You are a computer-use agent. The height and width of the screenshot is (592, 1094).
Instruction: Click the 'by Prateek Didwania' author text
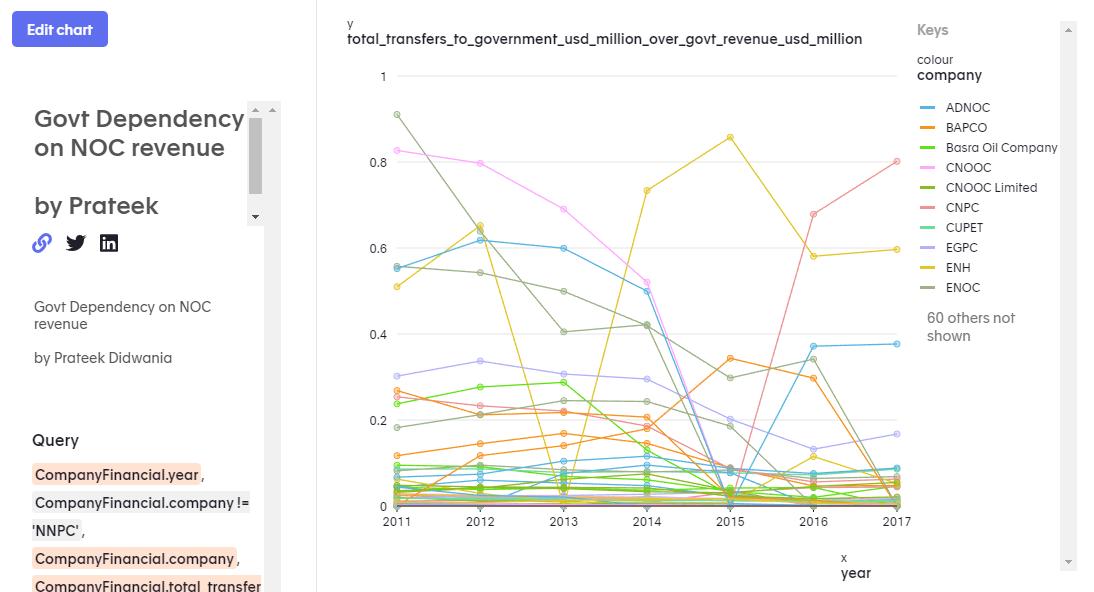tap(103, 358)
